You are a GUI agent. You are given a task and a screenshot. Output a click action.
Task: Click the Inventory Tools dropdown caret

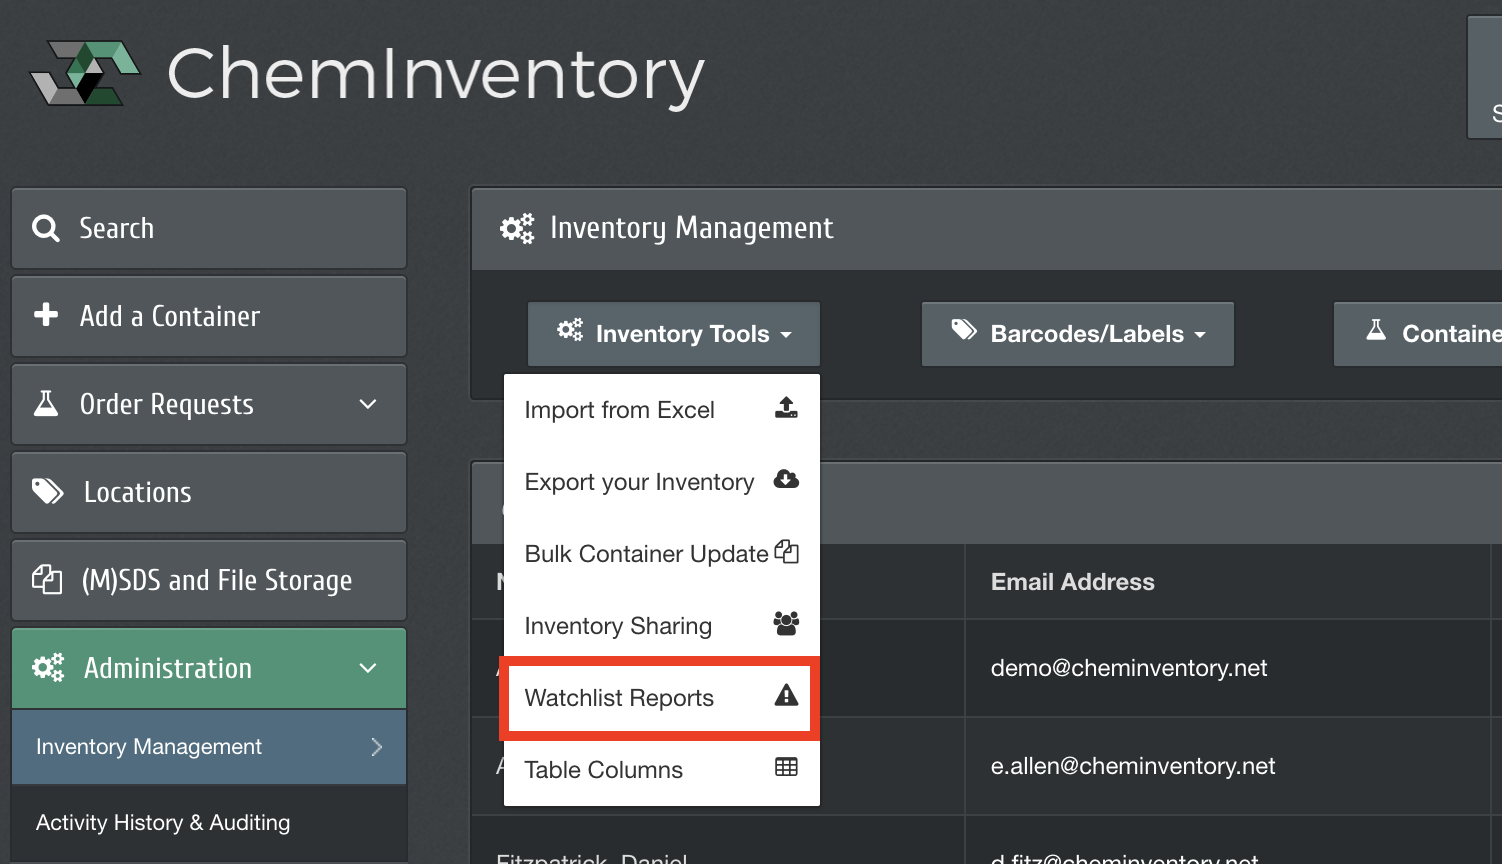[786, 335]
